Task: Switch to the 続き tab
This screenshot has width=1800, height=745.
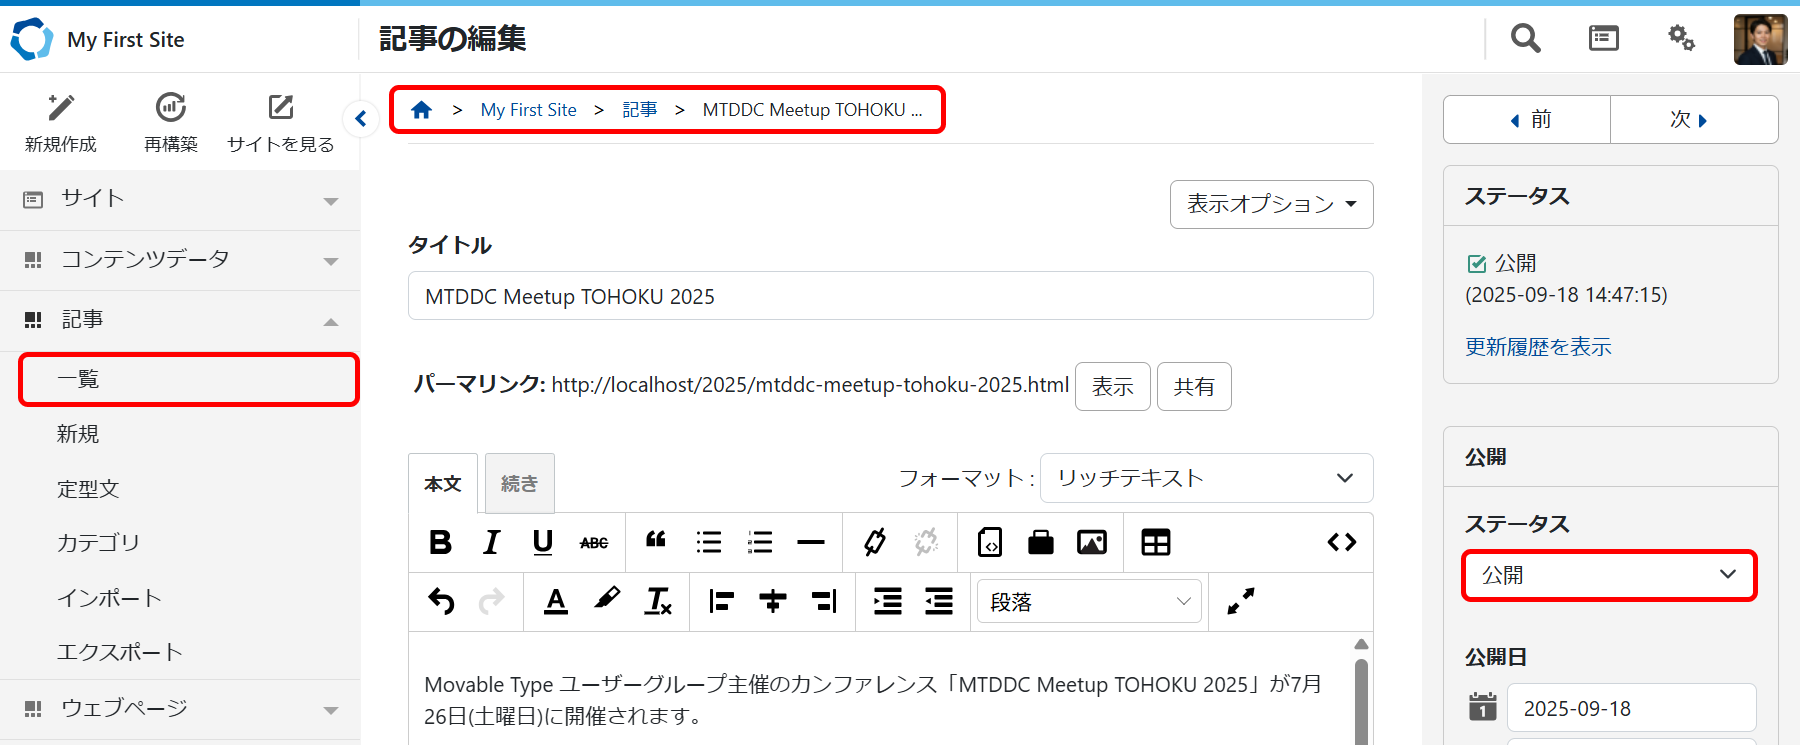Action: click(x=519, y=483)
